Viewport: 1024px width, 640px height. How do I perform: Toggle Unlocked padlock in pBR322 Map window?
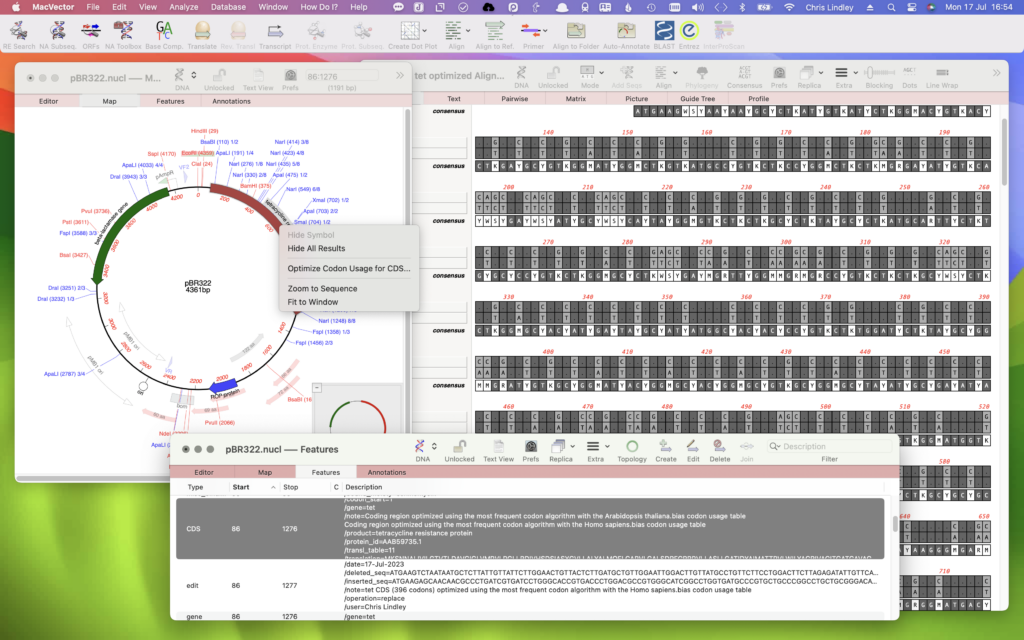click(x=219, y=80)
